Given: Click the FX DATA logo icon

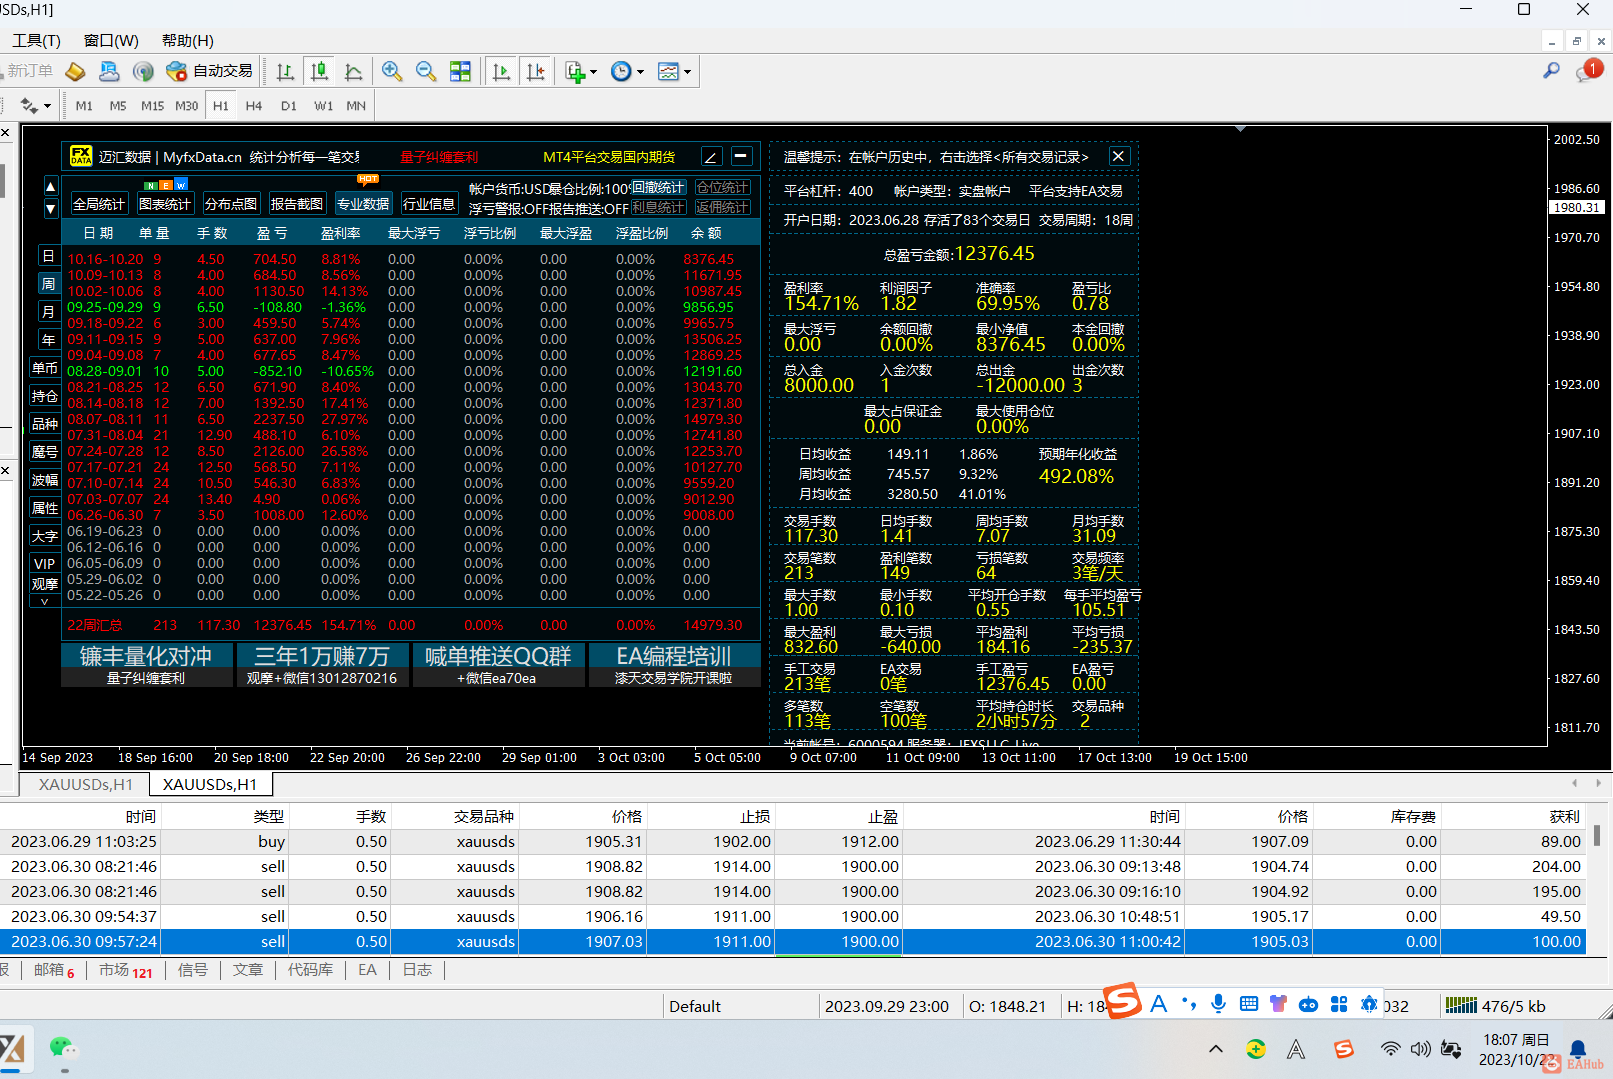Looking at the screenshot, I should pyautogui.click(x=81, y=156).
